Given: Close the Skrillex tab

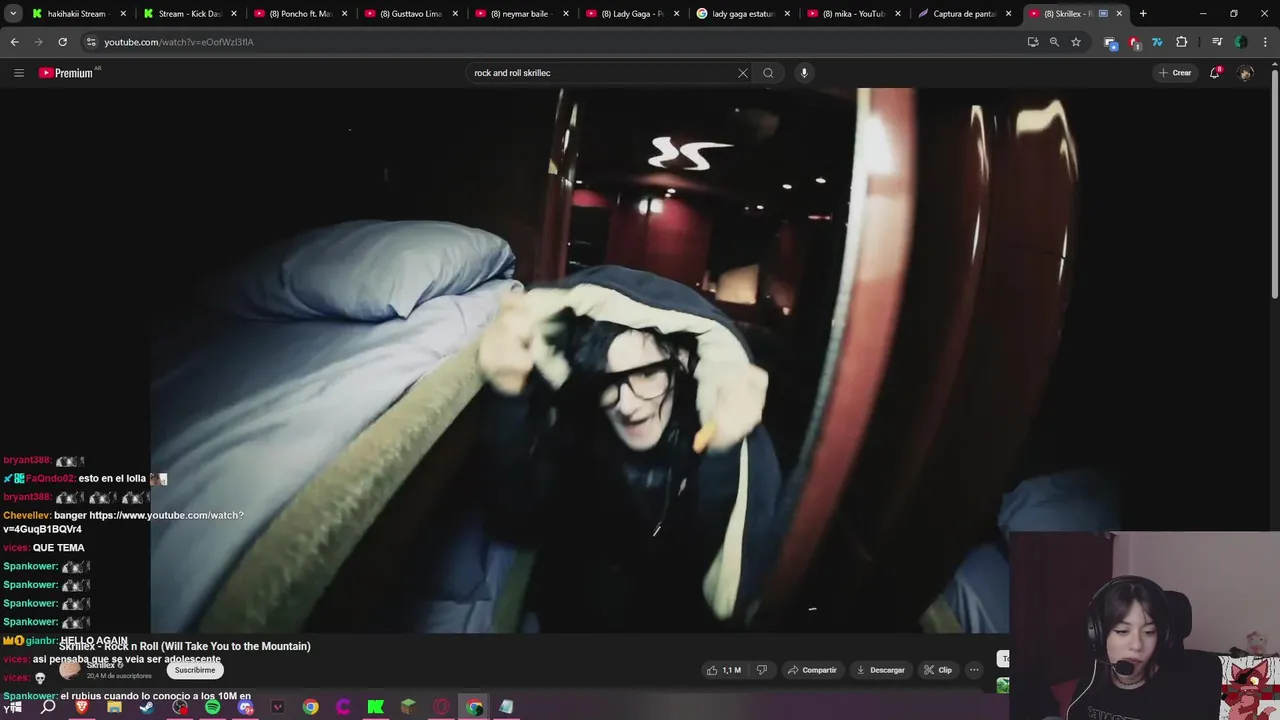Looking at the screenshot, I should click(1119, 14).
